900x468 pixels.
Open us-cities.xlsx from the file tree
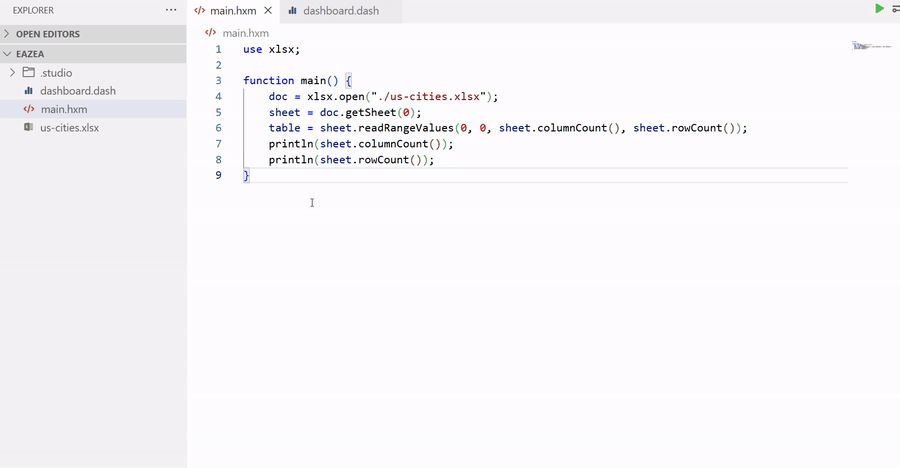(x=69, y=127)
